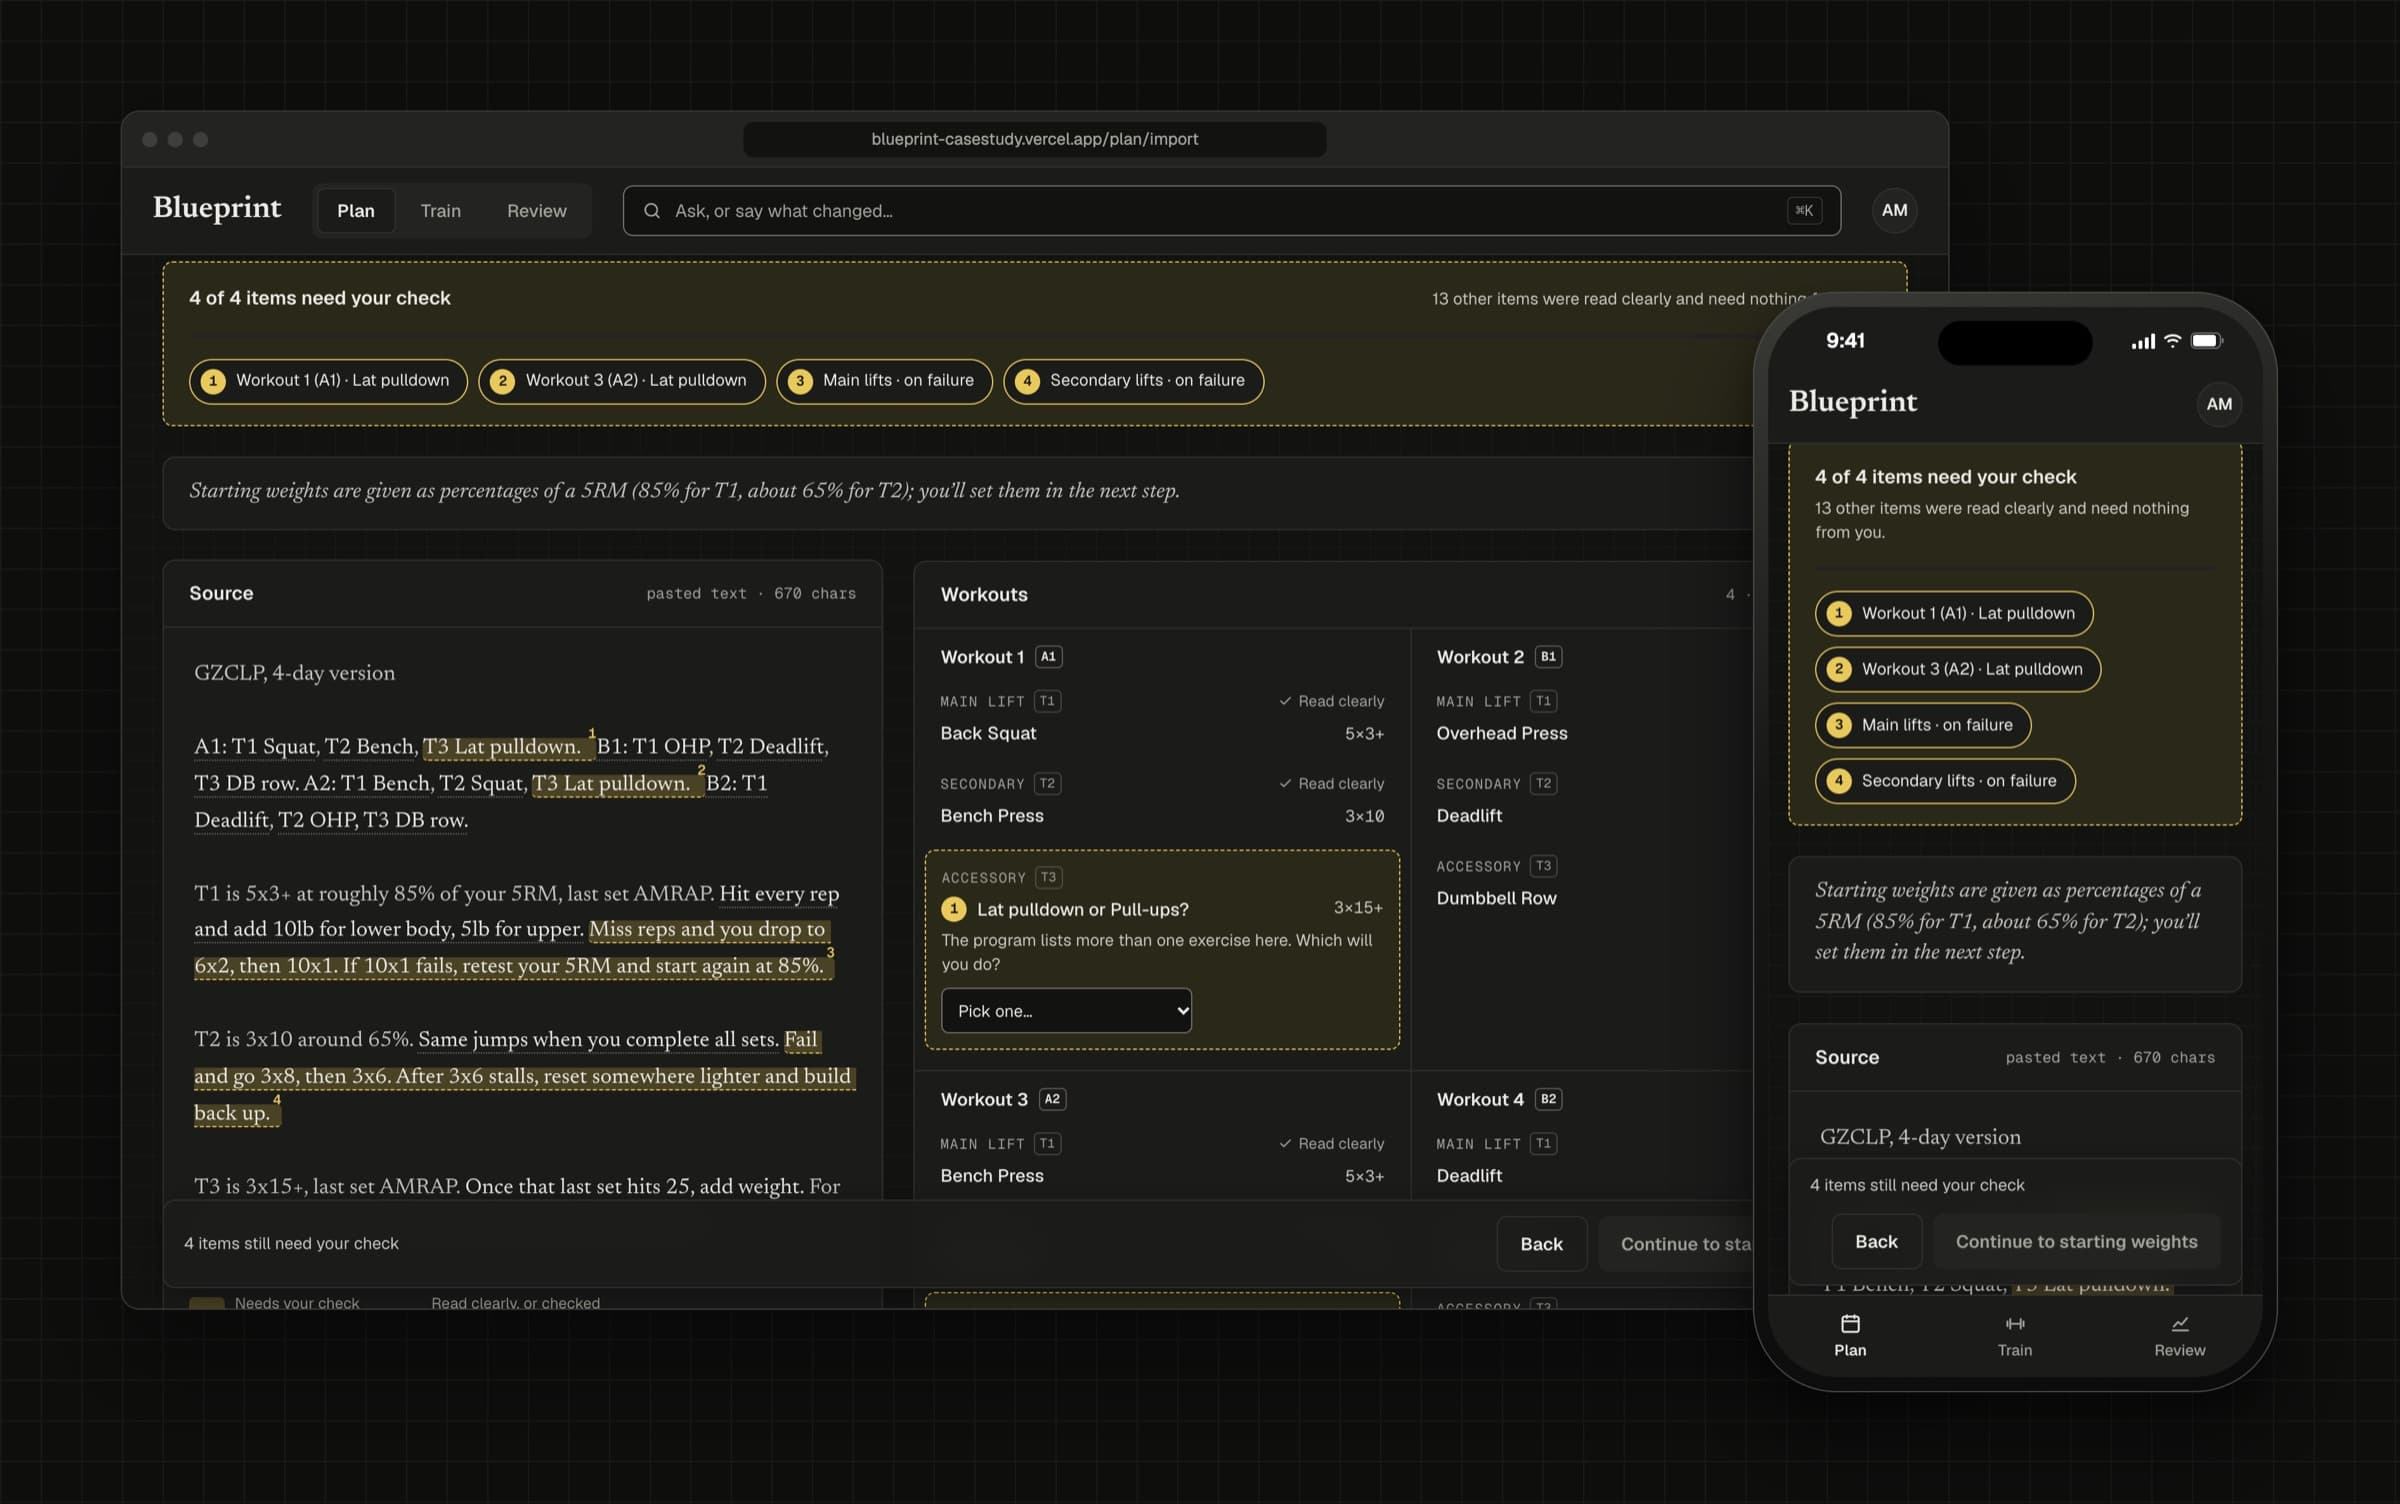Click the B1 badge beside Workout 2

[x=1548, y=657]
